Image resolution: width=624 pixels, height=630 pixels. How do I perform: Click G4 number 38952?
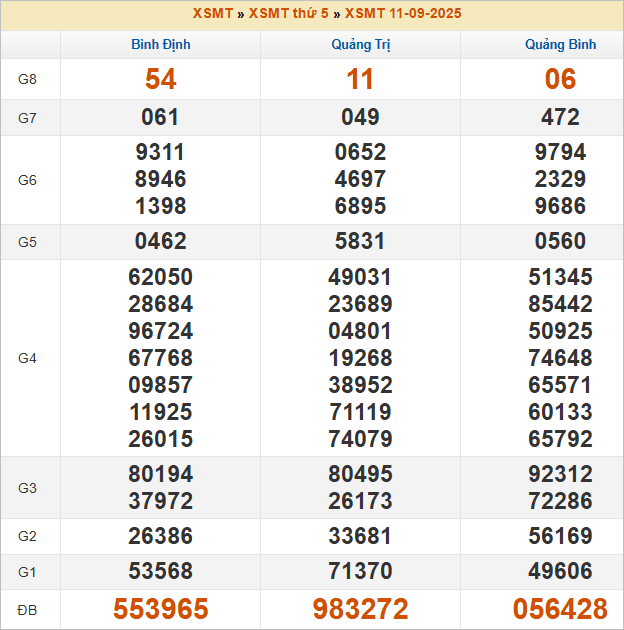pos(360,385)
